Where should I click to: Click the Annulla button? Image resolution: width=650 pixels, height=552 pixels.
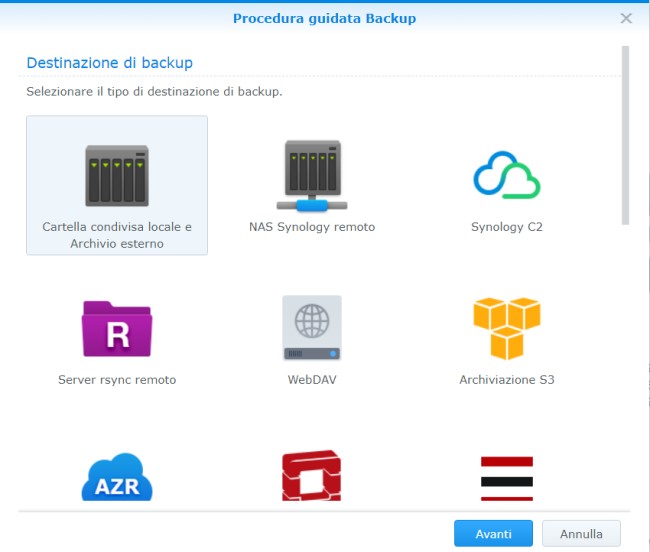(x=581, y=534)
